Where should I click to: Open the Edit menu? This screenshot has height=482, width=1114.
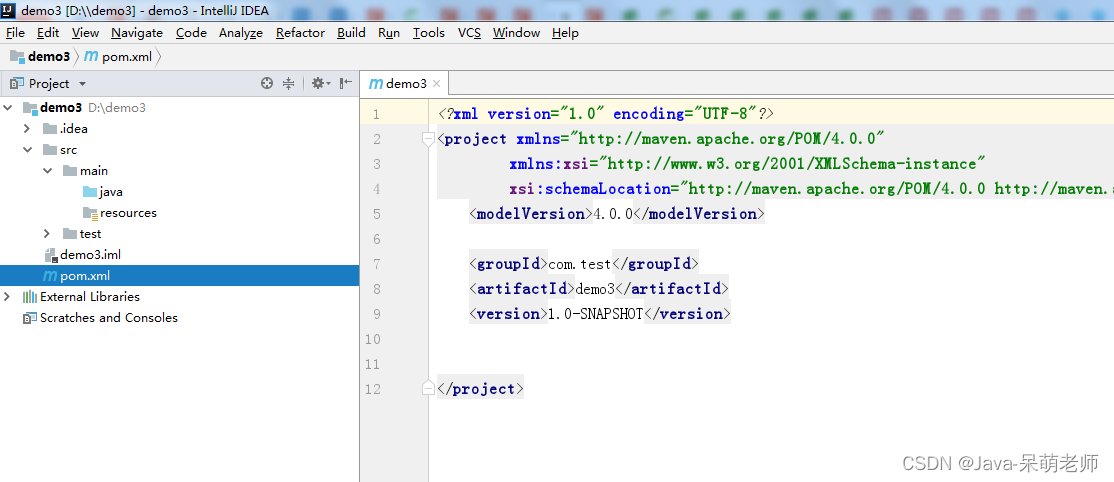[x=48, y=33]
